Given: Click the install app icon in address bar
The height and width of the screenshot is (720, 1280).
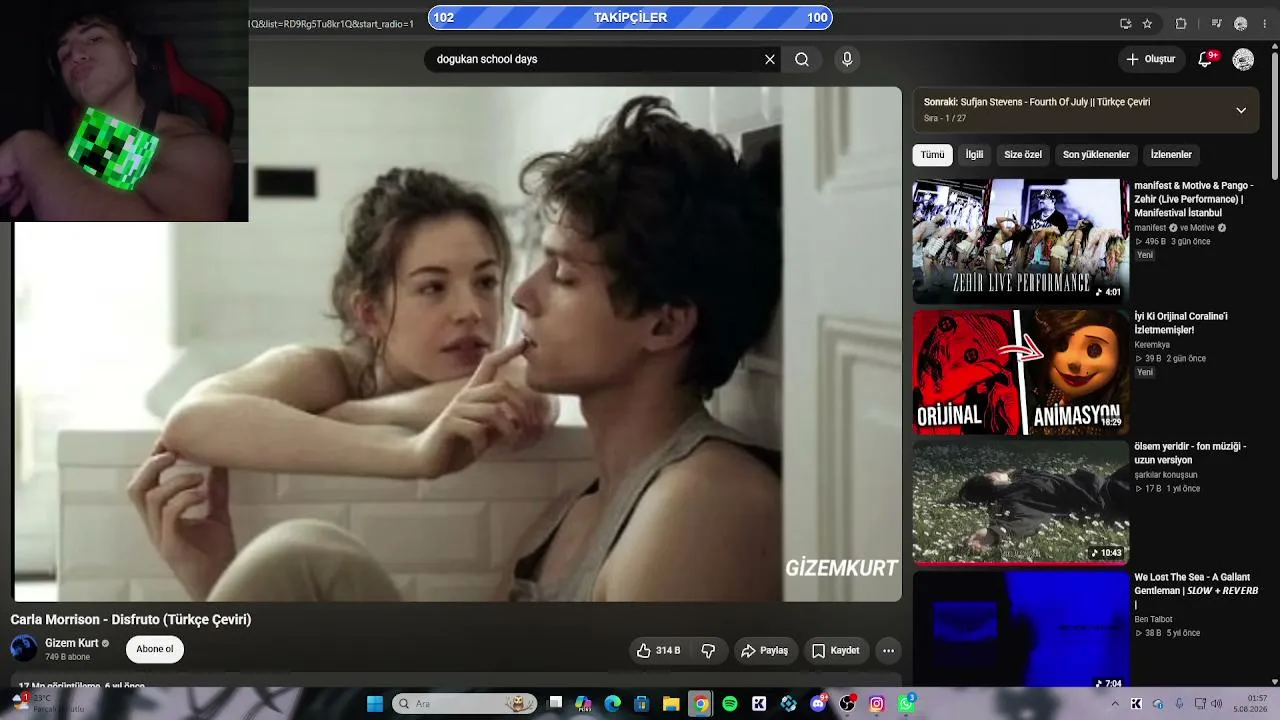Looking at the screenshot, I should [1126, 24].
